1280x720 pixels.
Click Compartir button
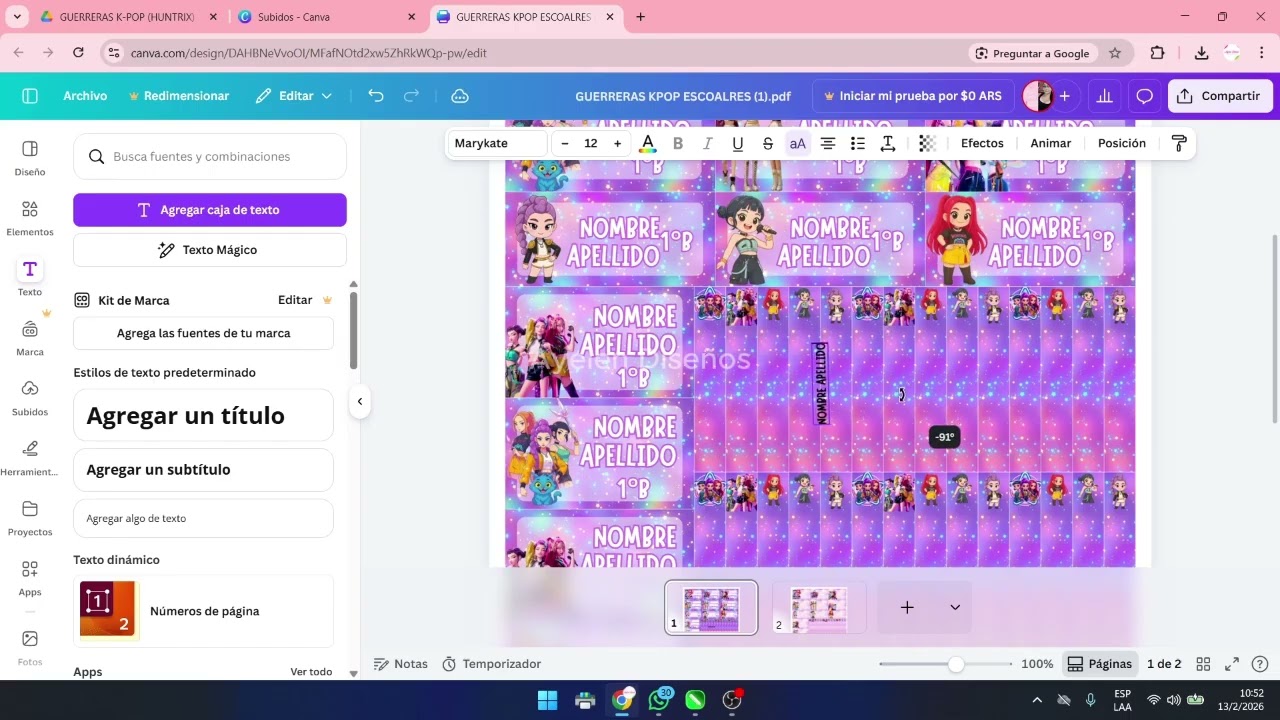coord(1220,96)
